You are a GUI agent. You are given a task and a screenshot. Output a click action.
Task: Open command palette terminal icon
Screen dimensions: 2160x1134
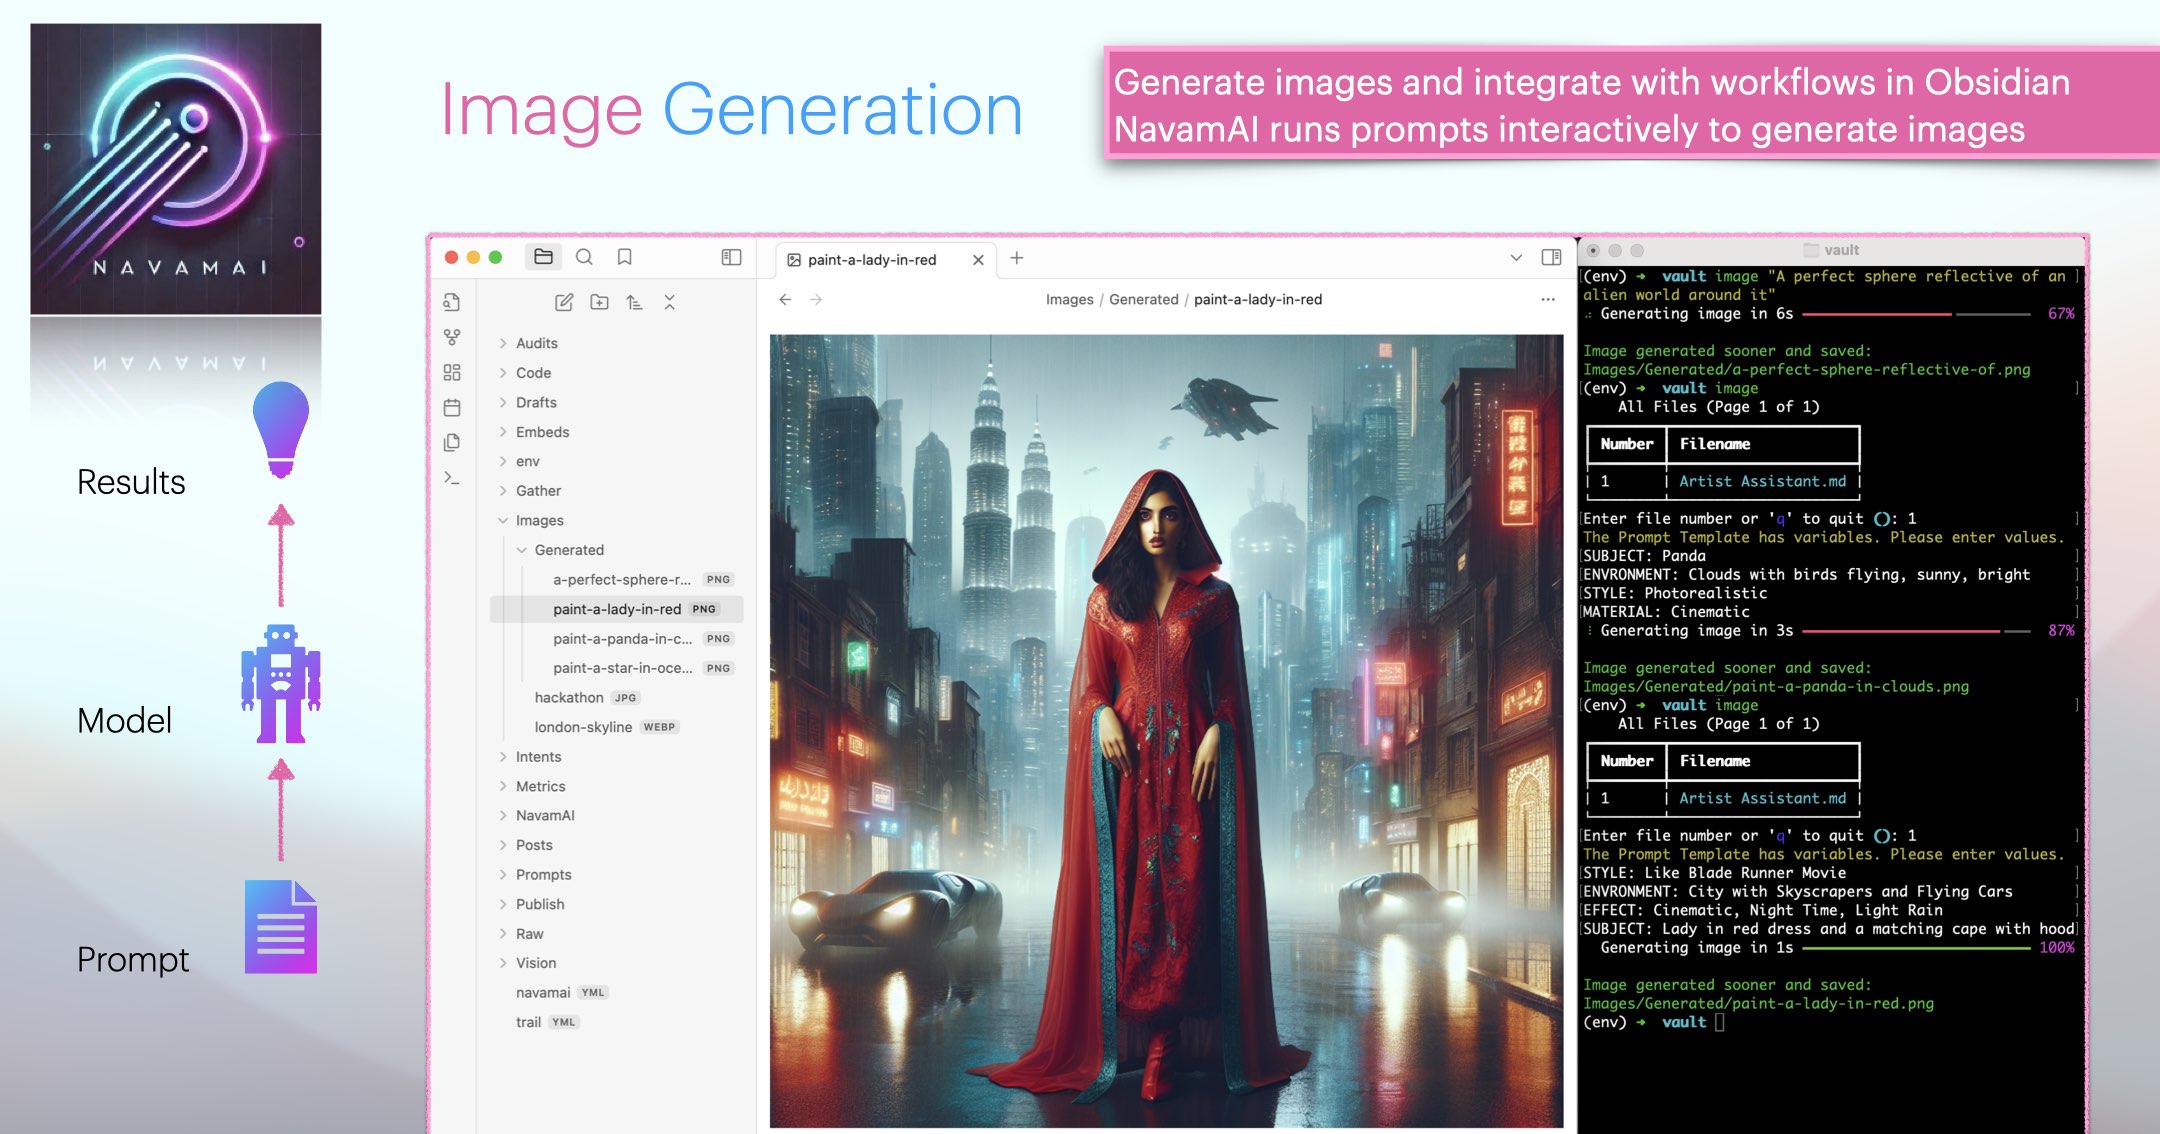click(x=452, y=478)
